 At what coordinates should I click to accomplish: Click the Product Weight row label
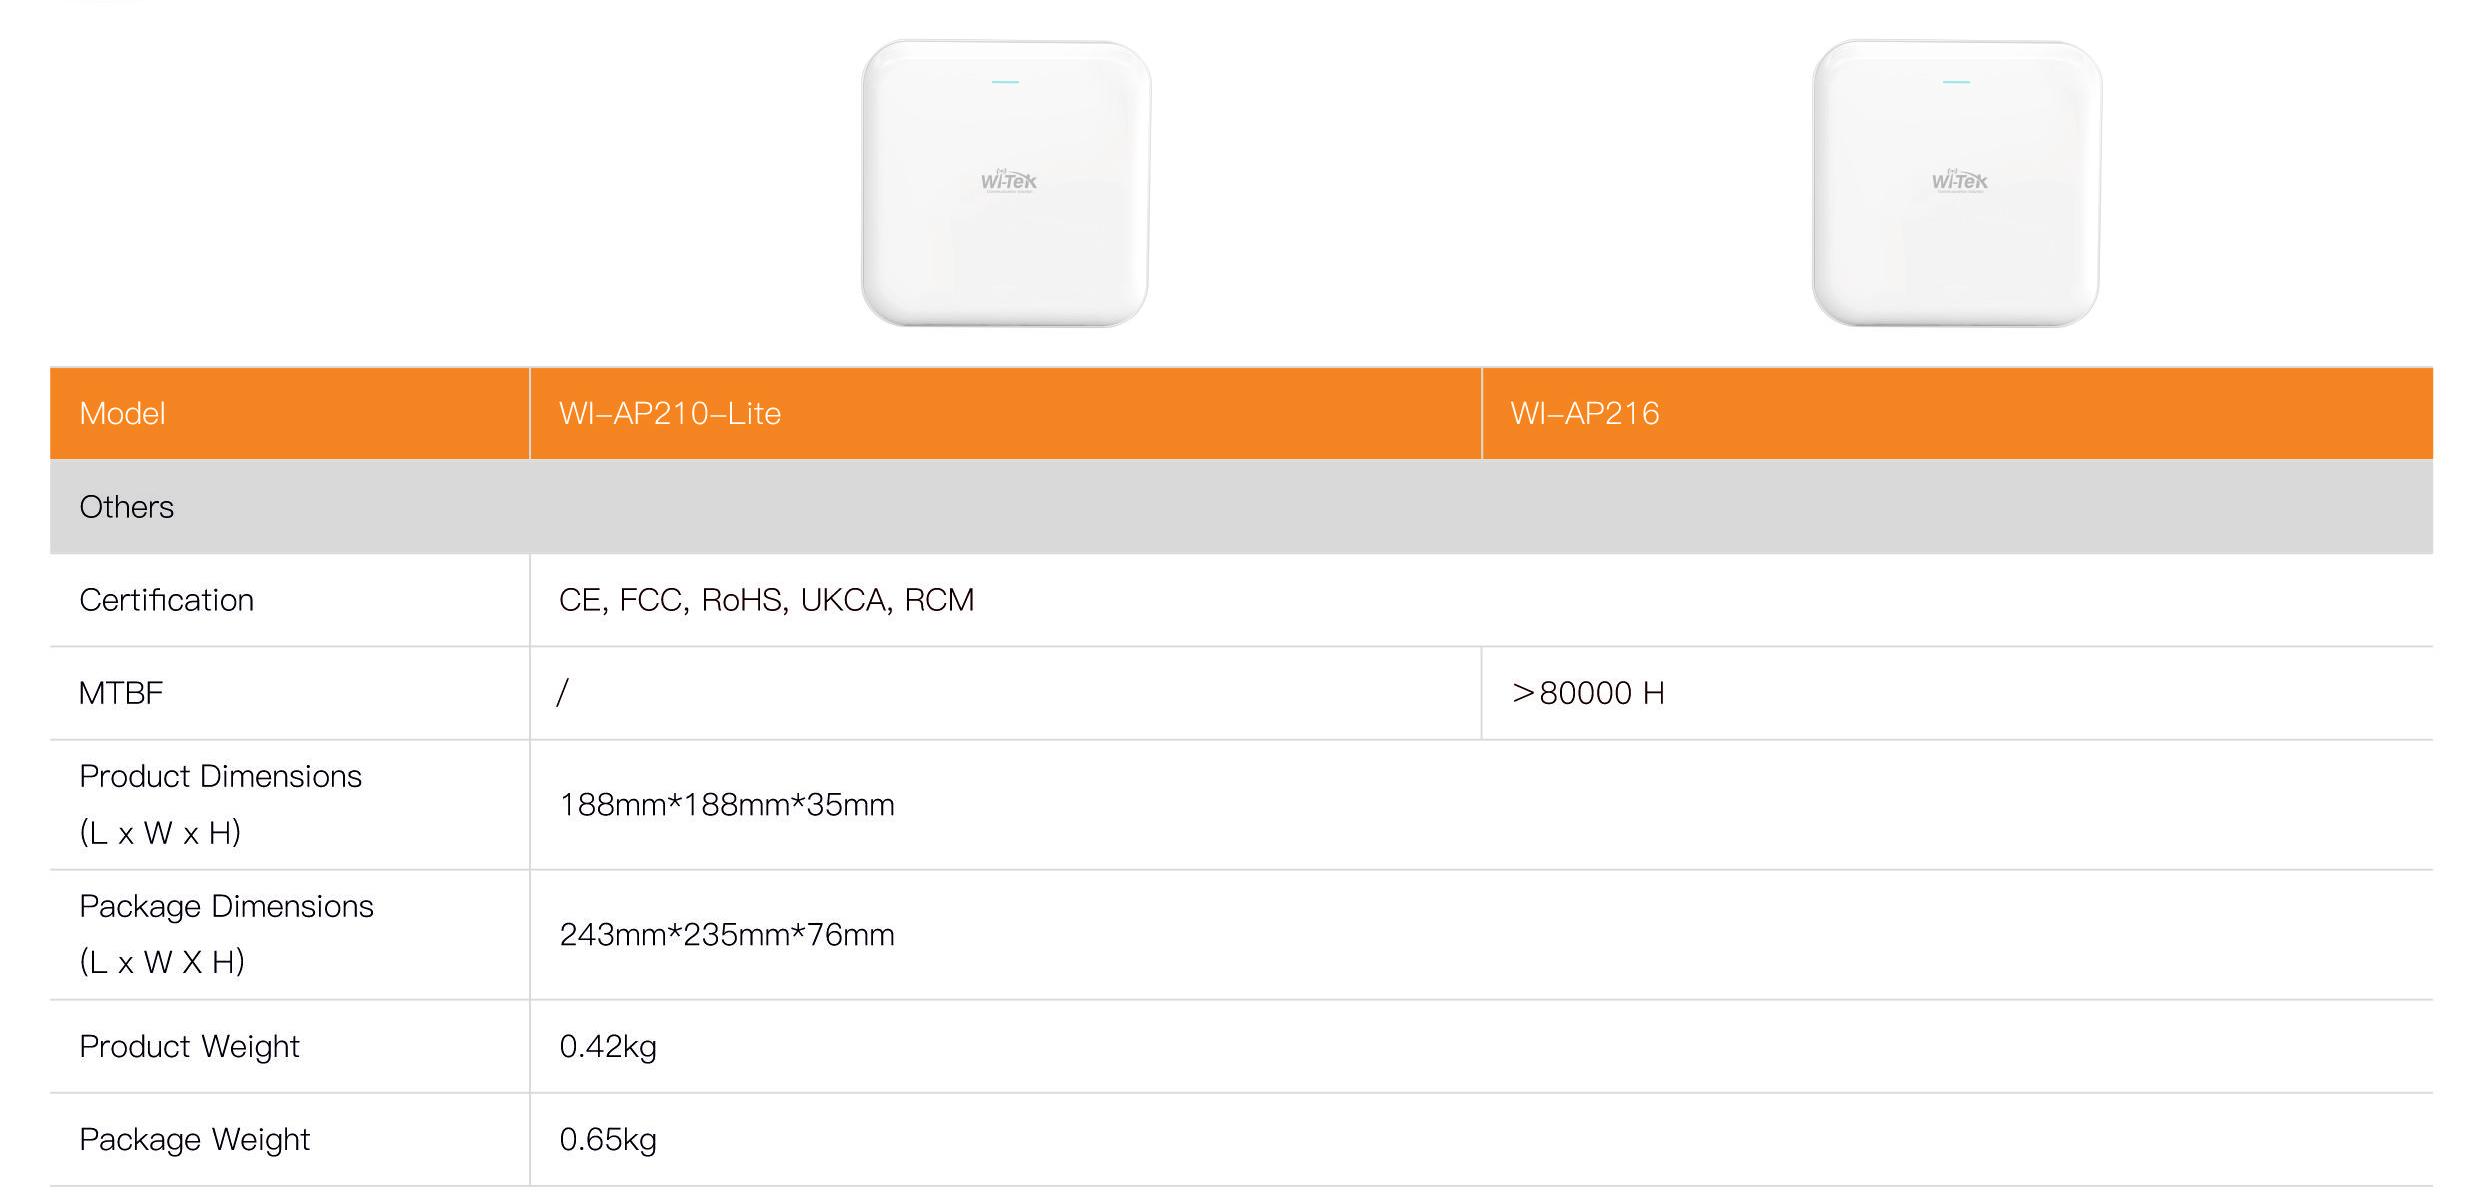189,1046
